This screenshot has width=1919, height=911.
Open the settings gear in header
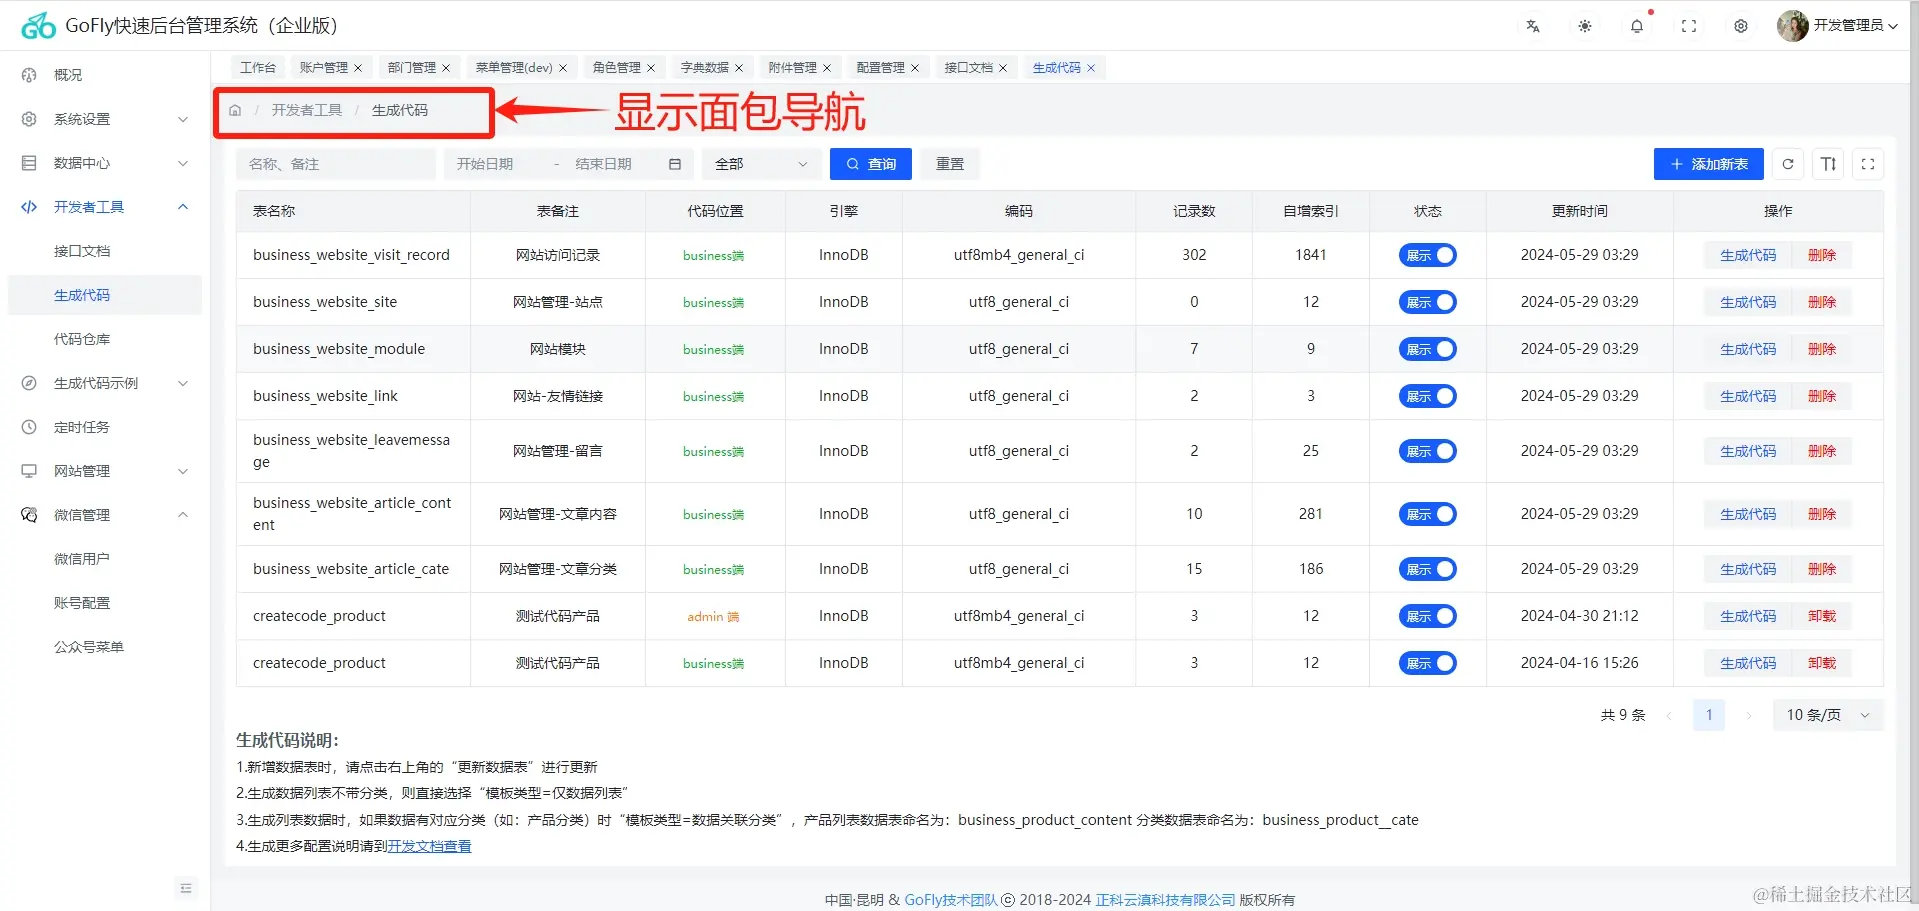tap(1741, 26)
